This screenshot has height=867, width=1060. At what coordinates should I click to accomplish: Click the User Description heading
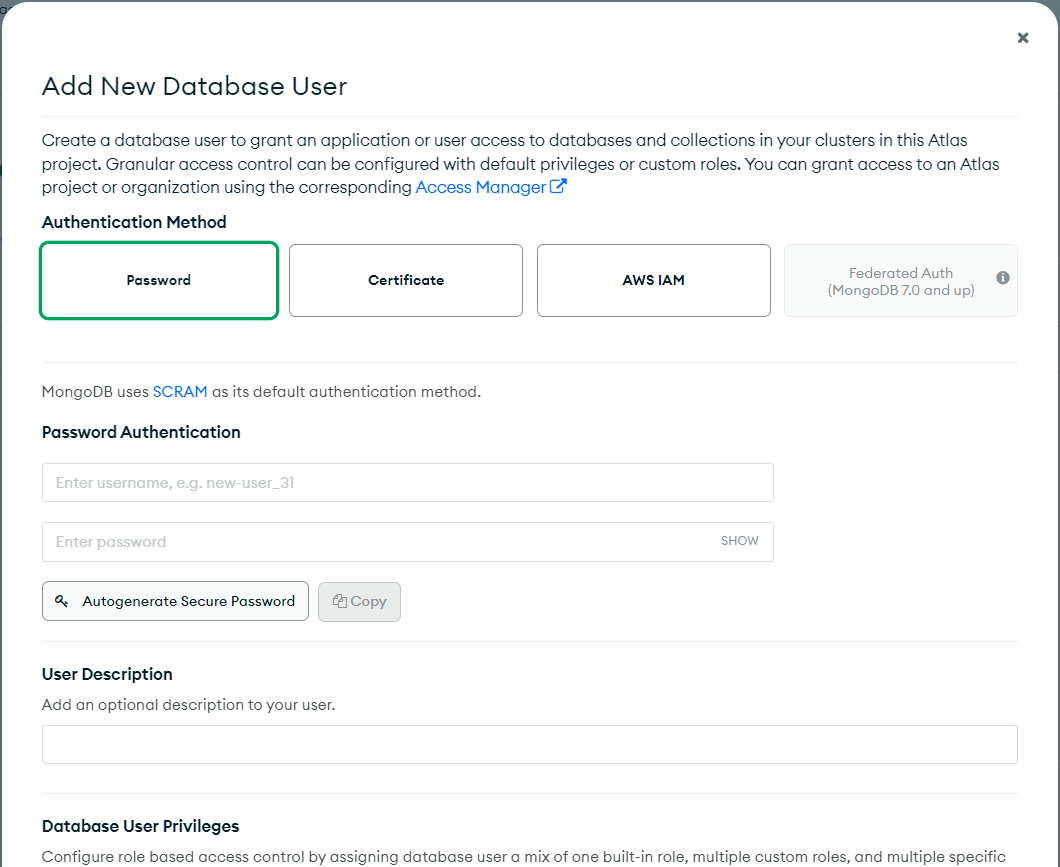[x=107, y=674]
